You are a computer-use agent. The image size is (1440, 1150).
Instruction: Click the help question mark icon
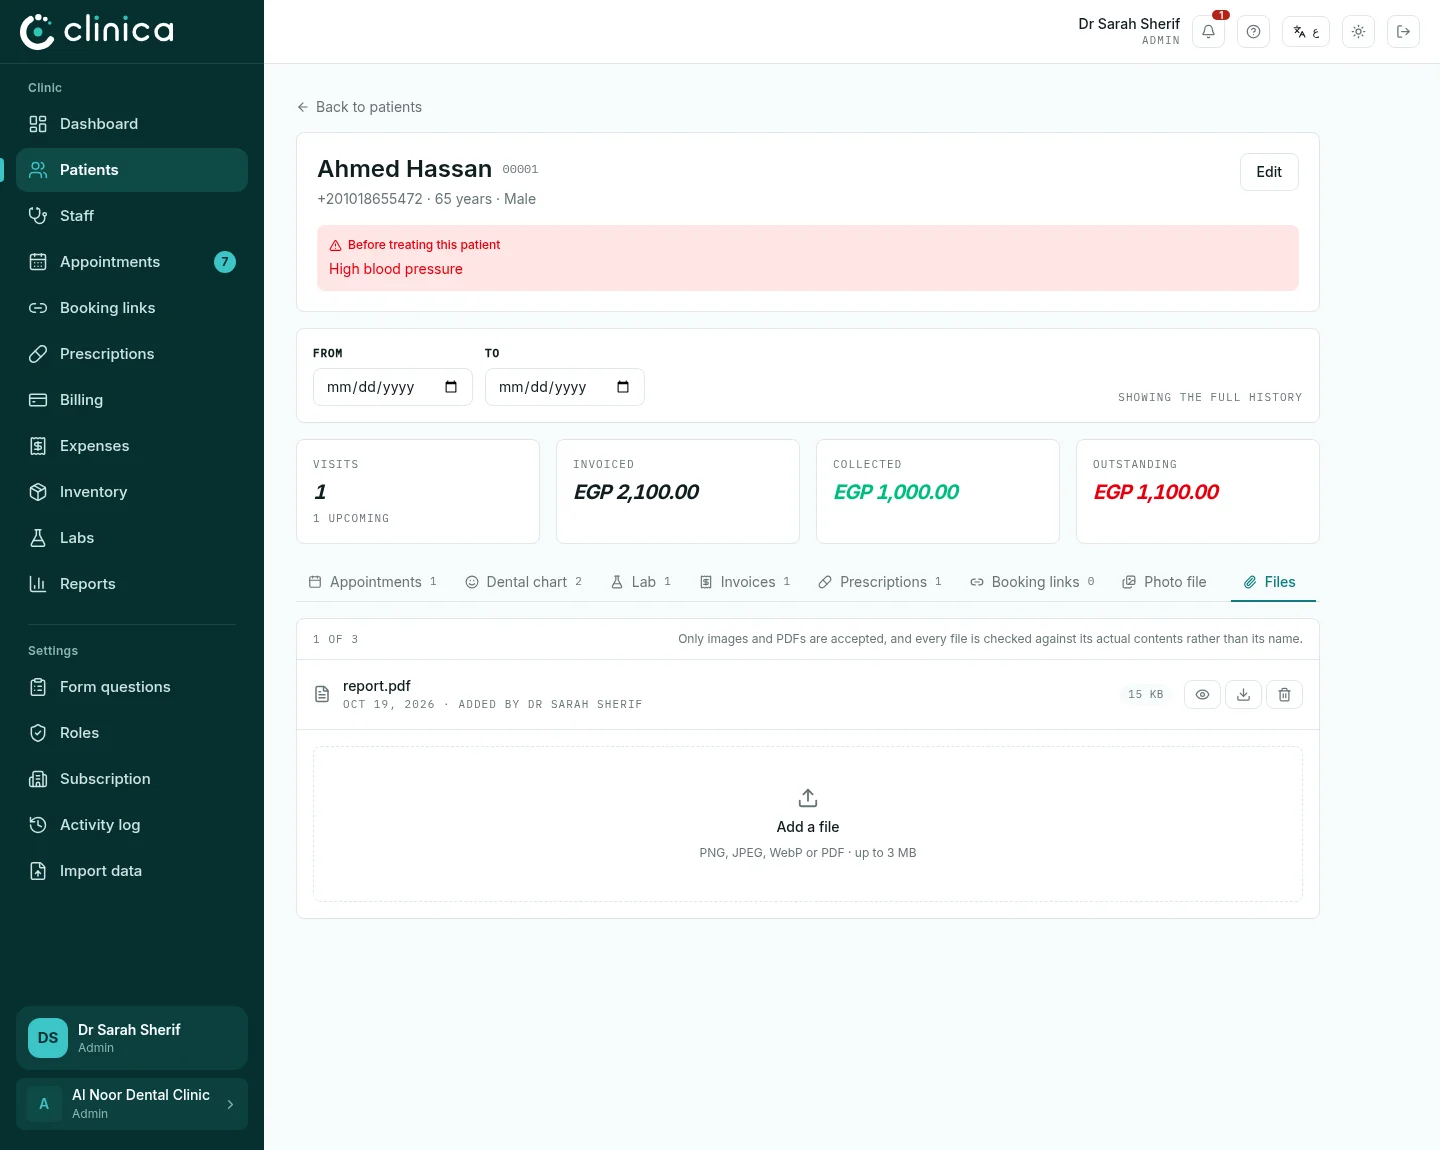pos(1253,32)
